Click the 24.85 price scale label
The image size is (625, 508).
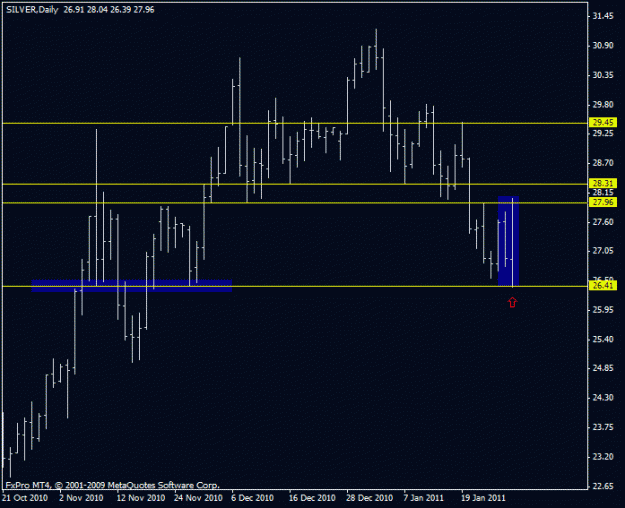point(603,368)
